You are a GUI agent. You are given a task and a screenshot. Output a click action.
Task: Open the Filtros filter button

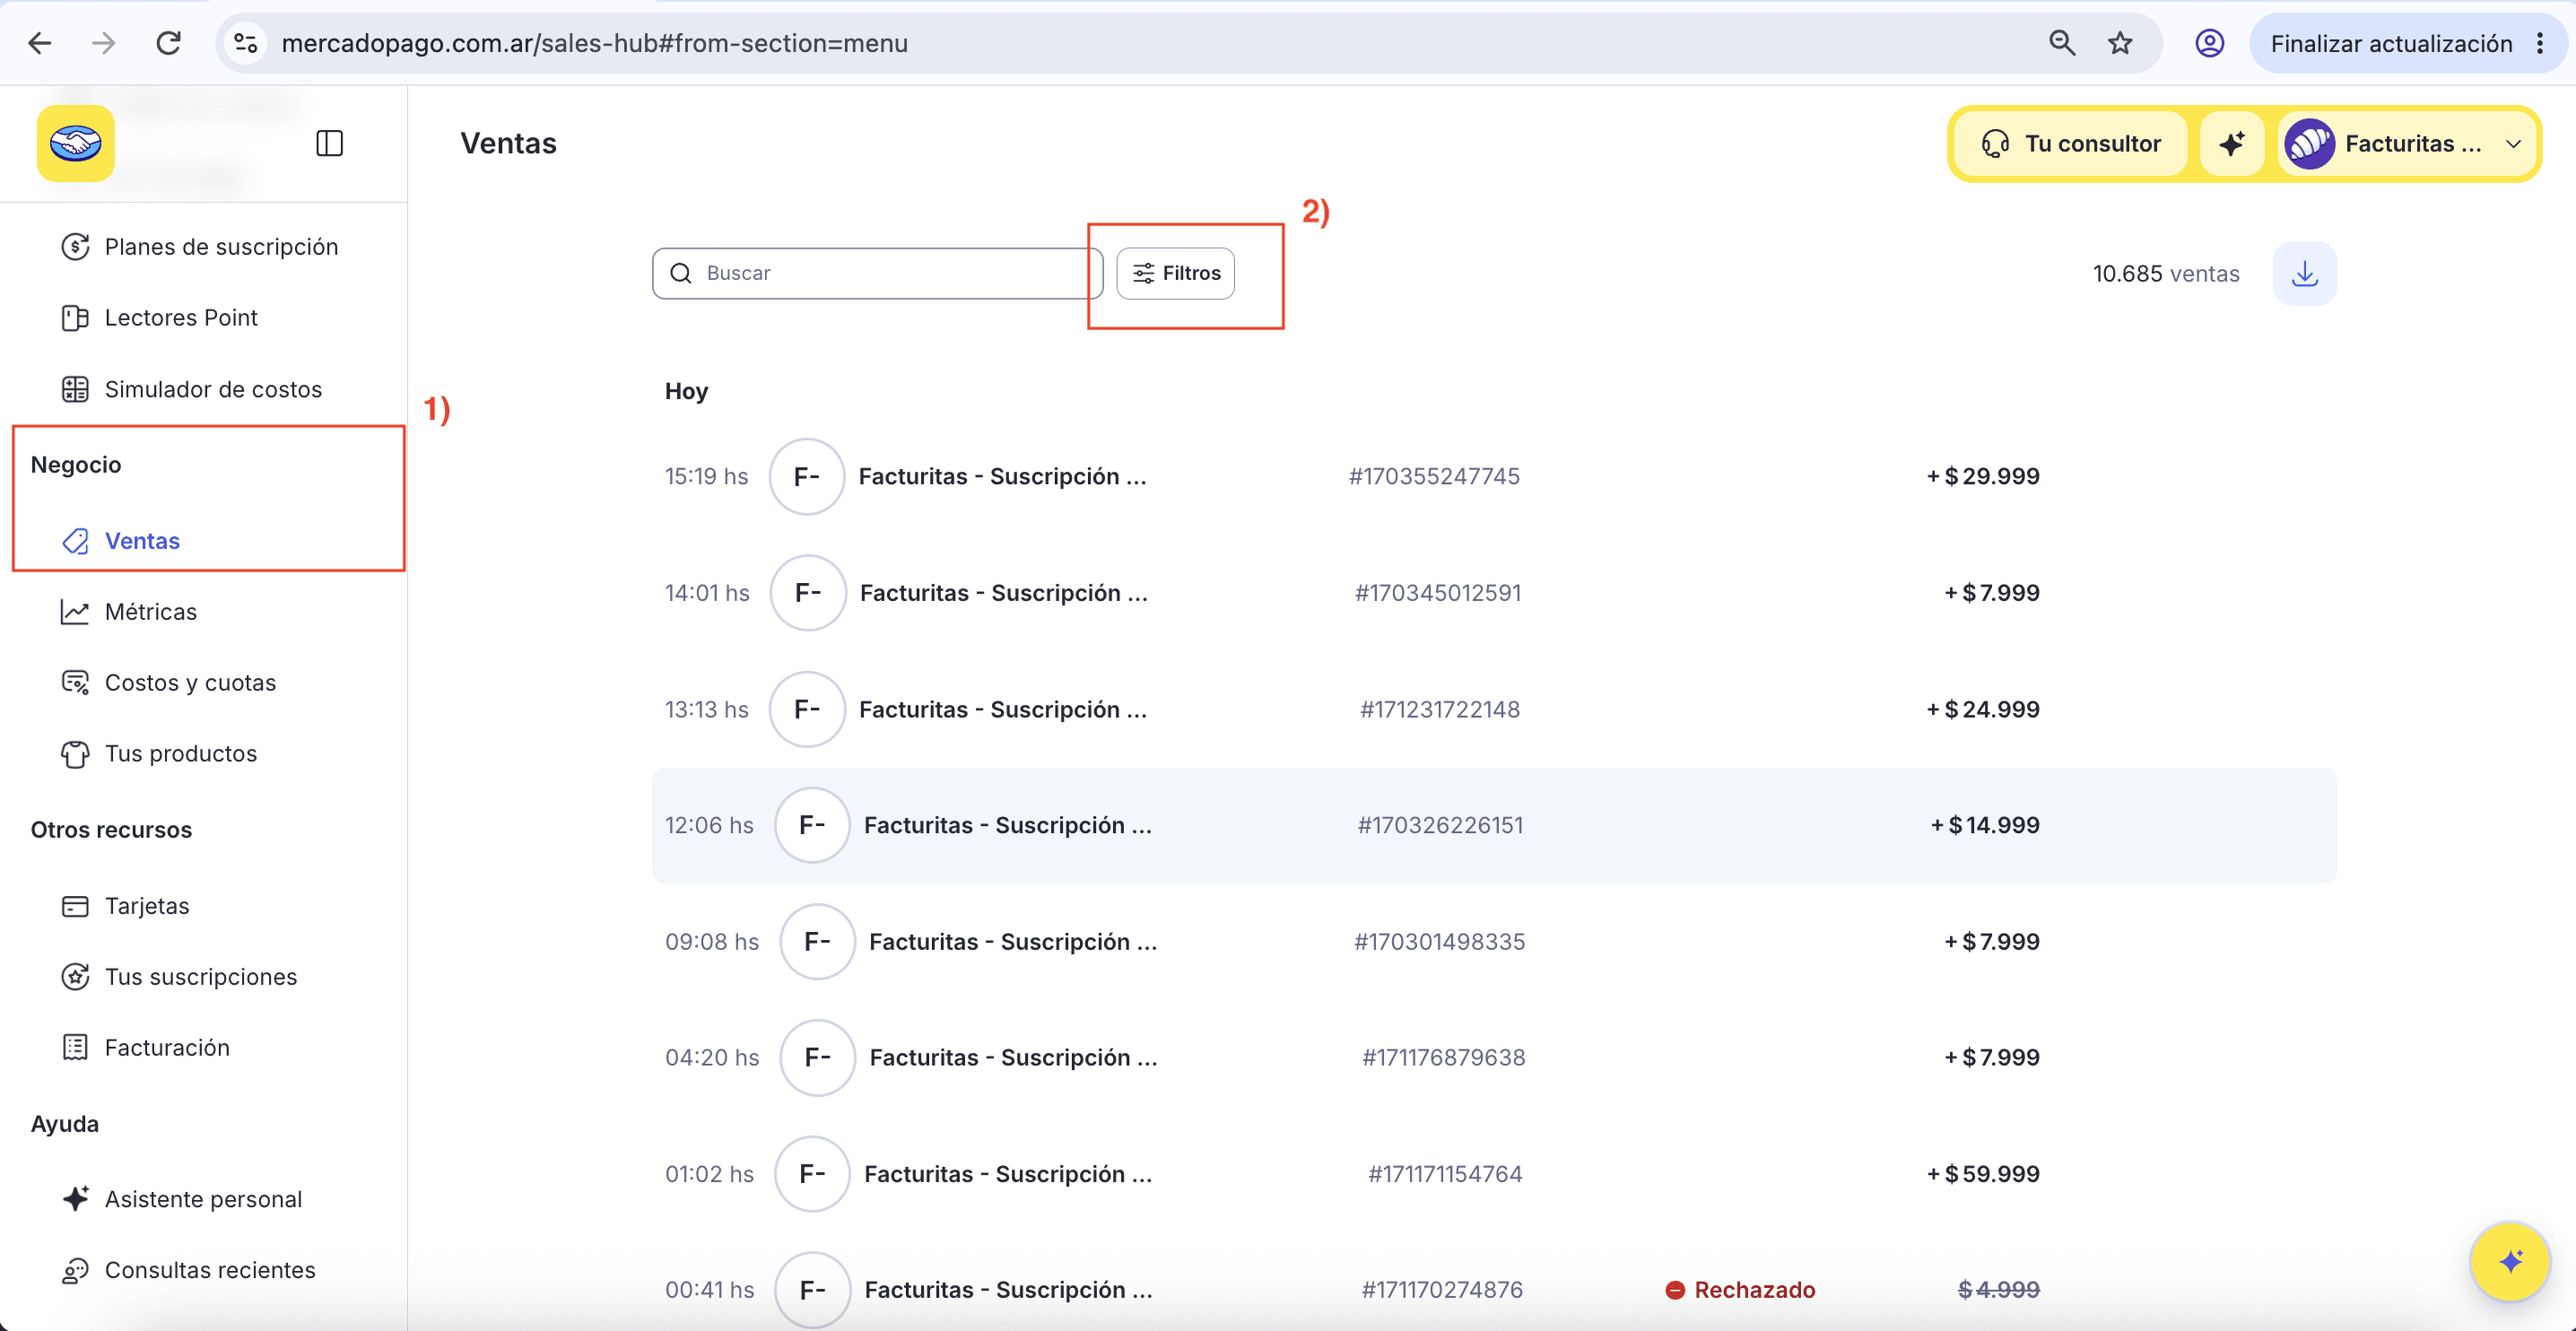[x=1175, y=273]
